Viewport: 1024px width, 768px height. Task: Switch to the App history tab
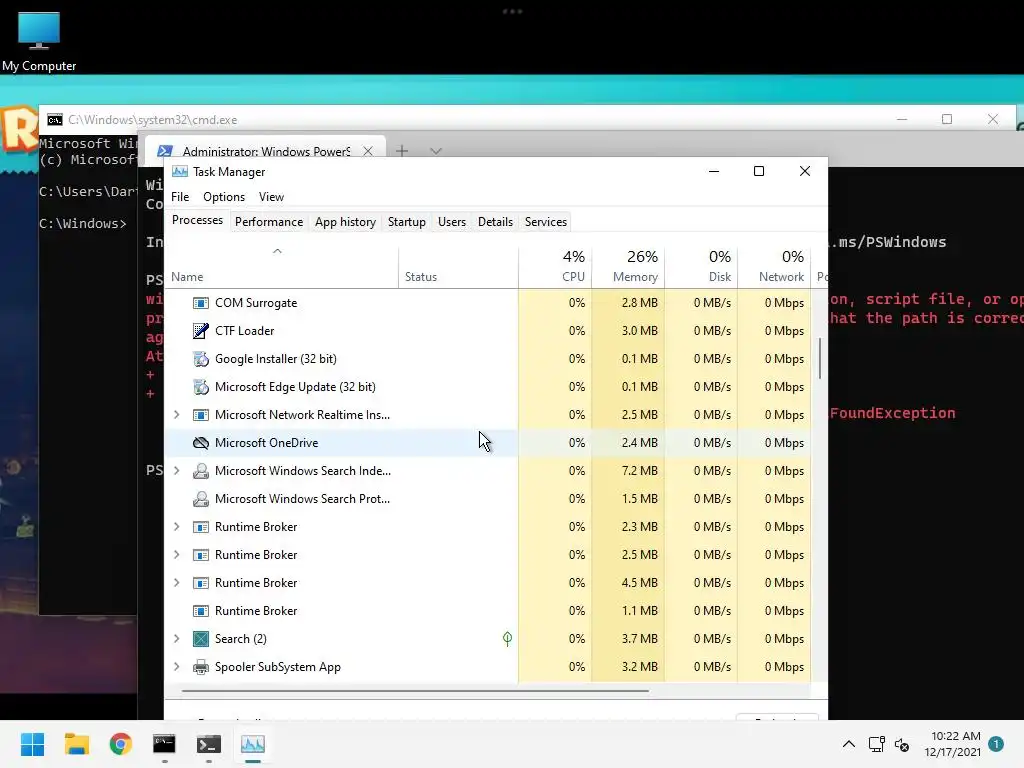tap(345, 222)
